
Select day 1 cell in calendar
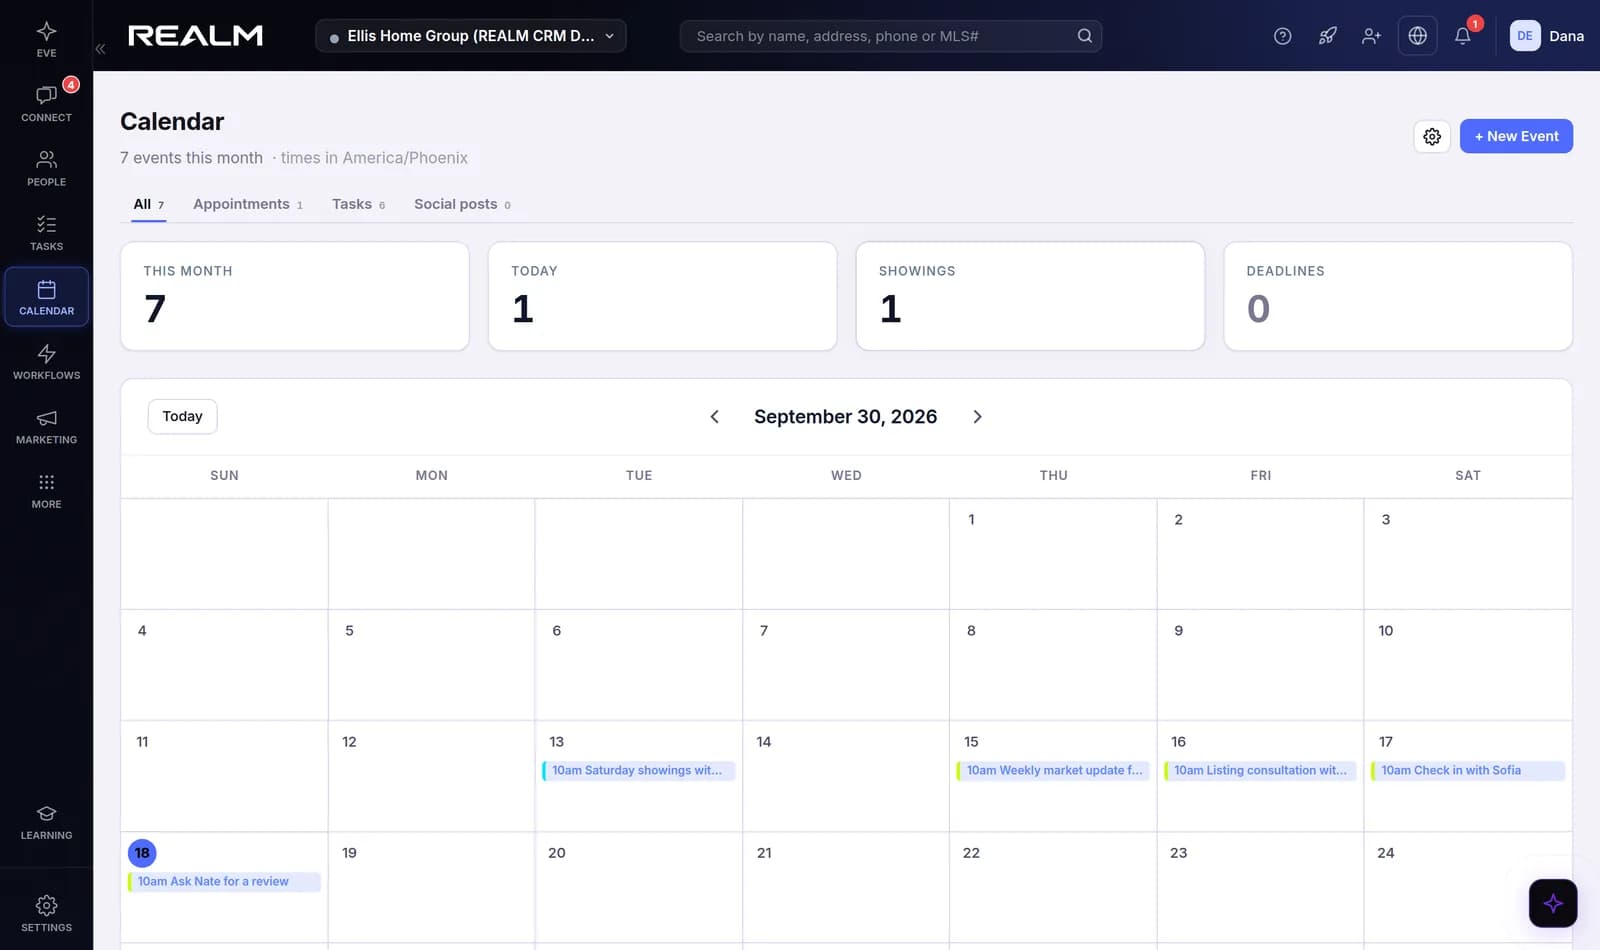click(x=1053, y=554)
